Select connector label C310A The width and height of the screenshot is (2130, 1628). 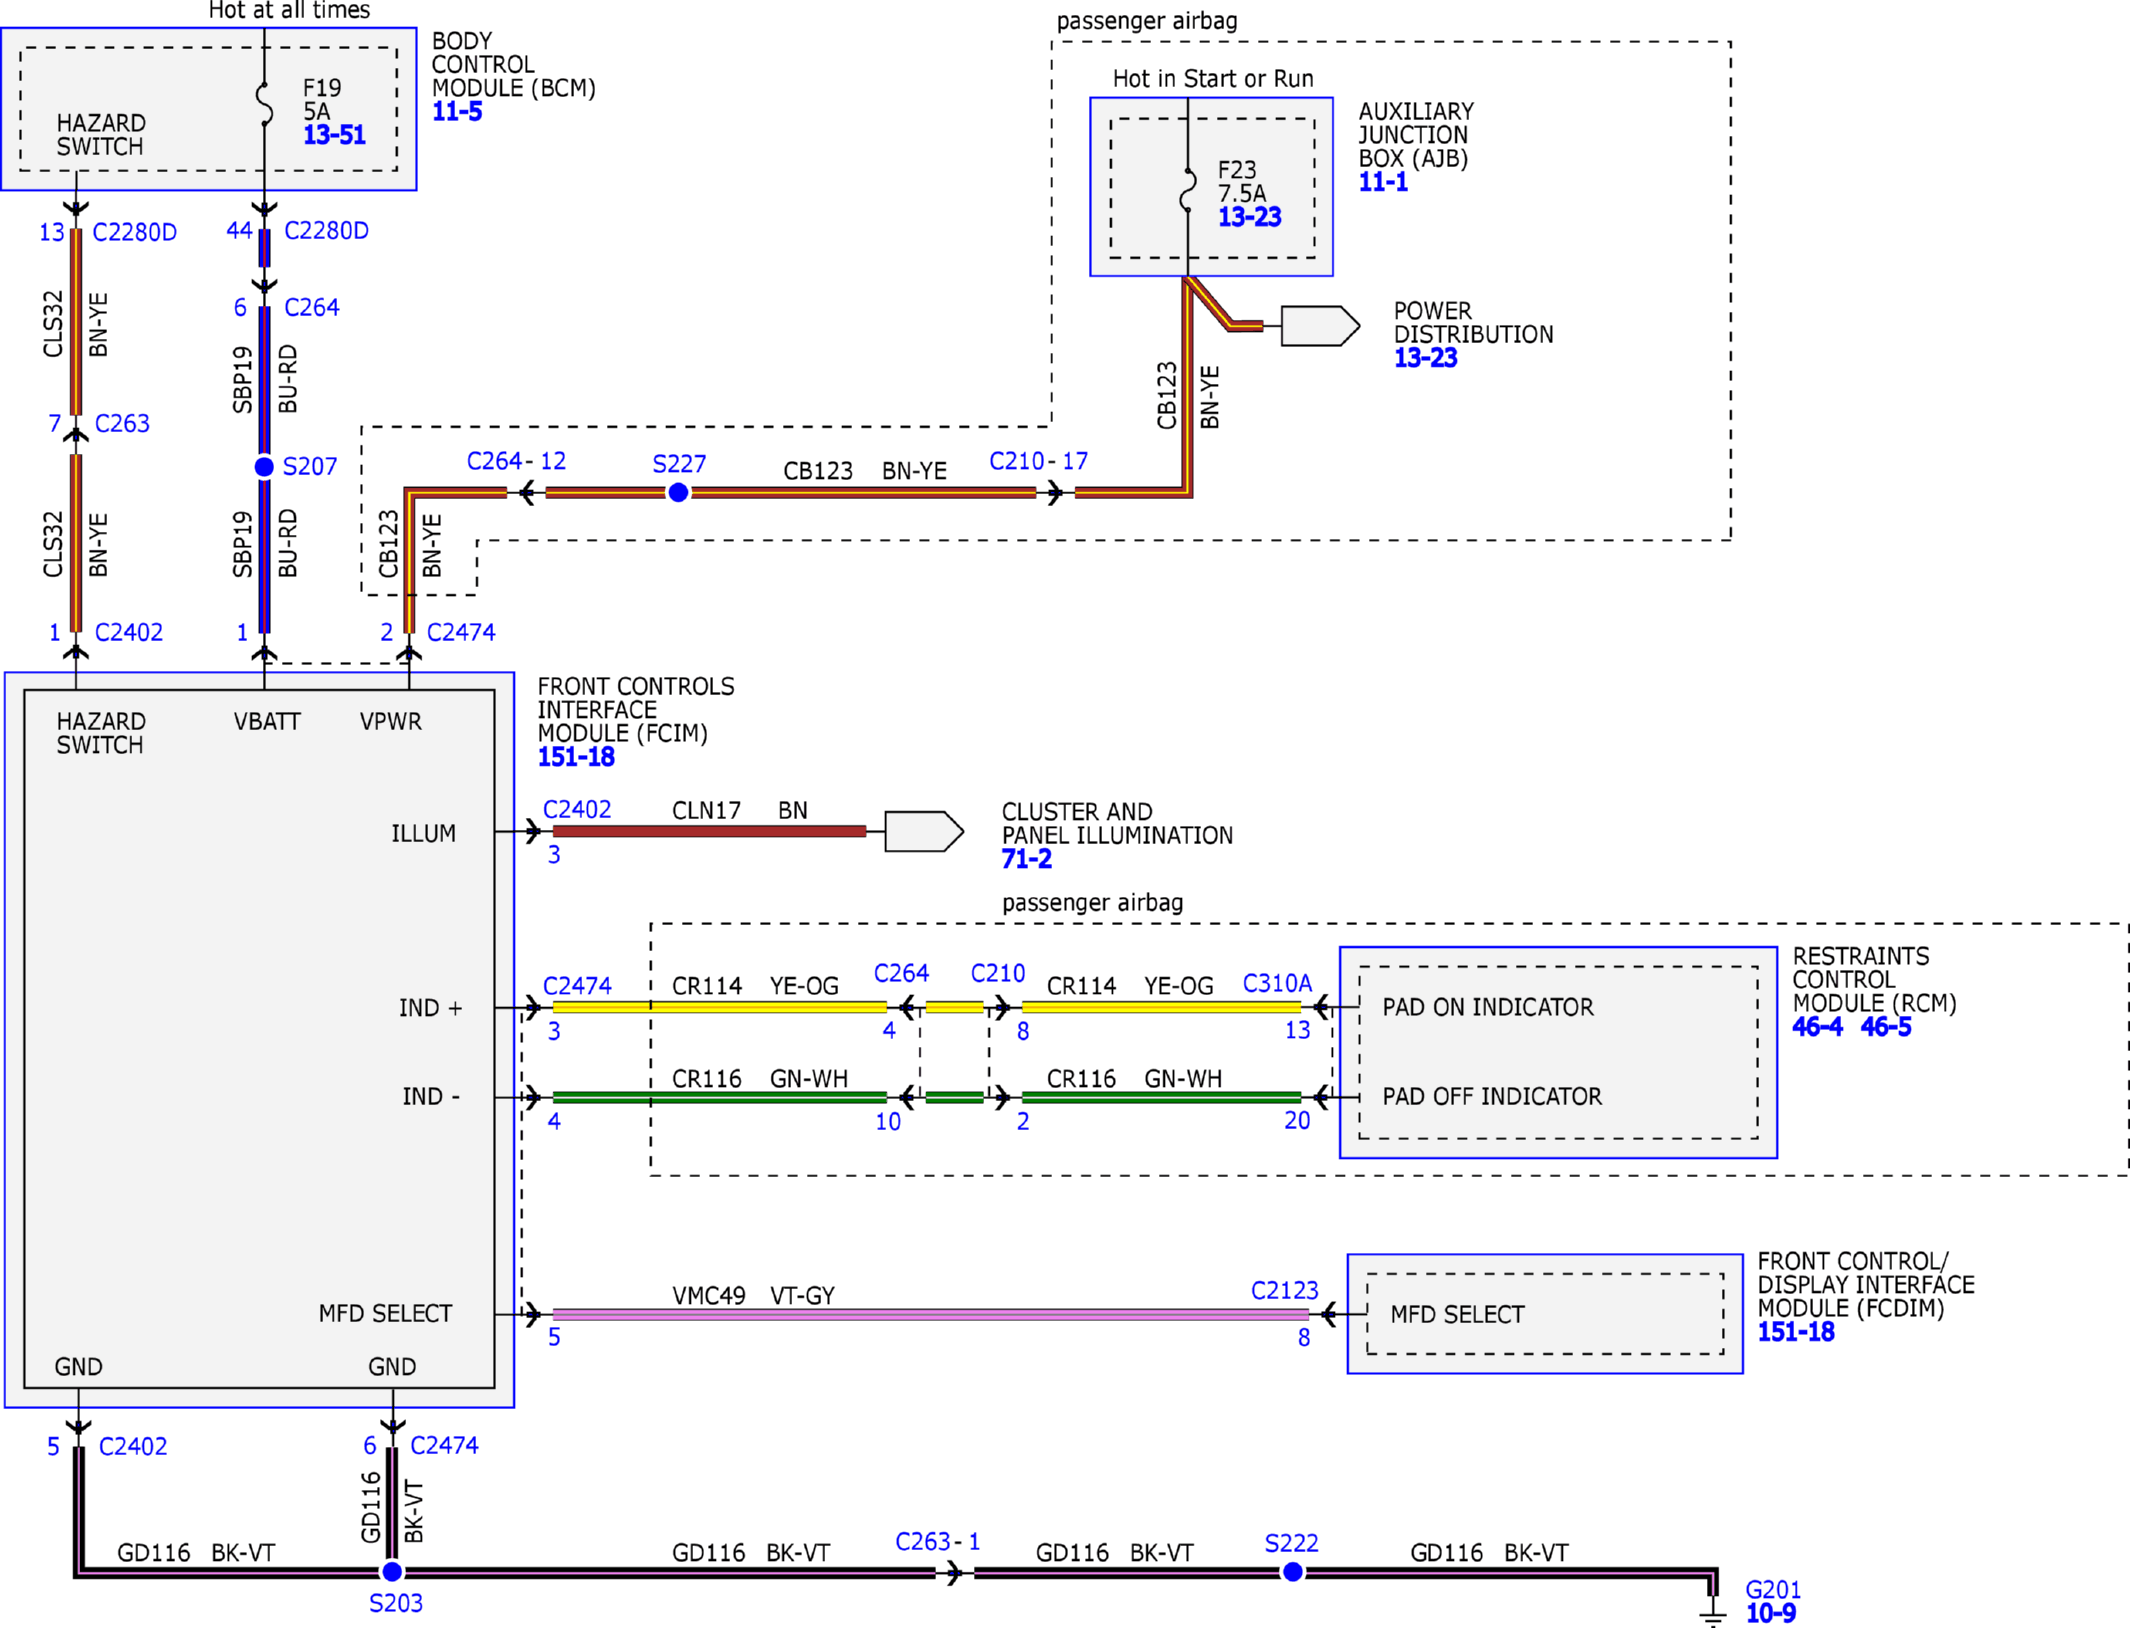coord(1277,984)
